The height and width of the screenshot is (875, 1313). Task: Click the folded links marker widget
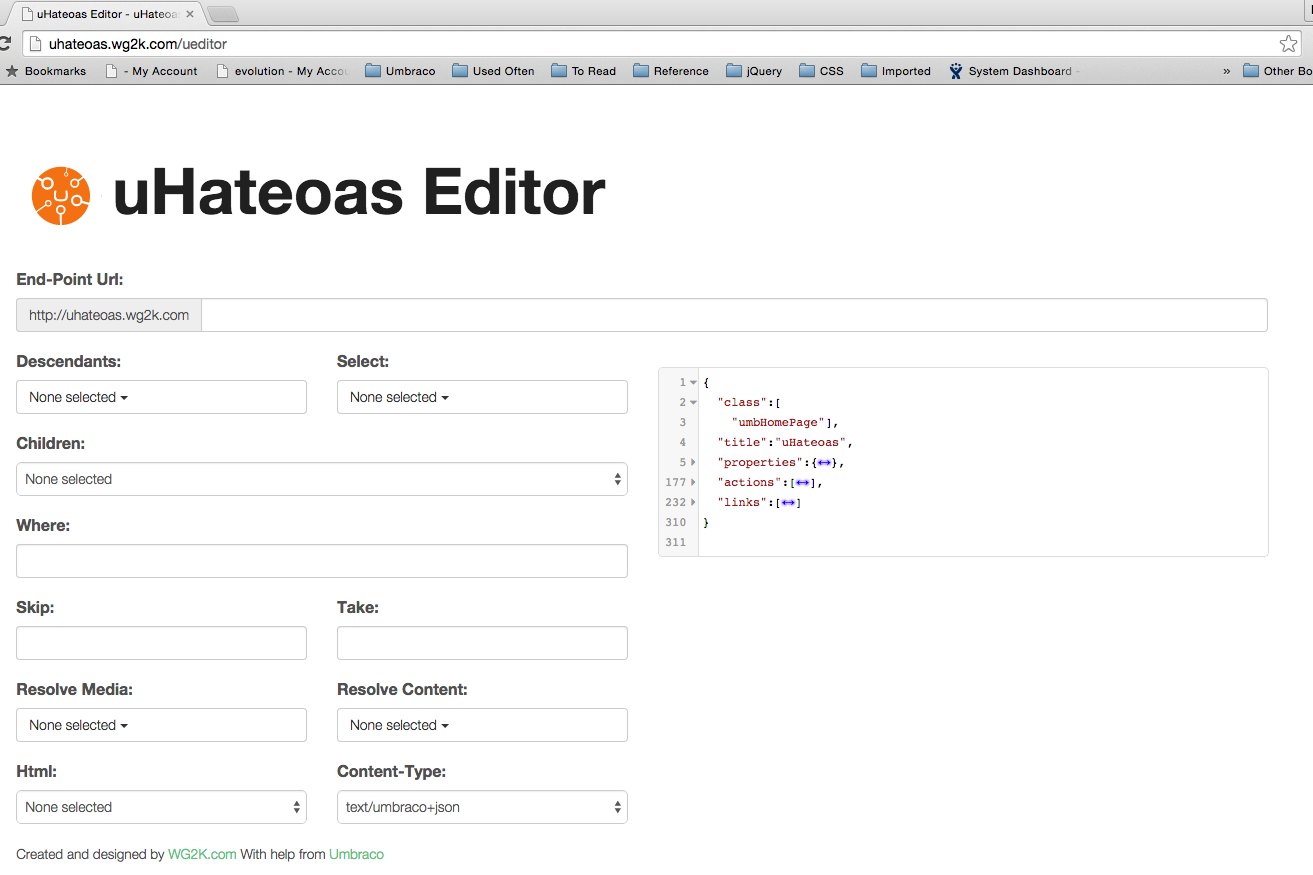[788, 502]
